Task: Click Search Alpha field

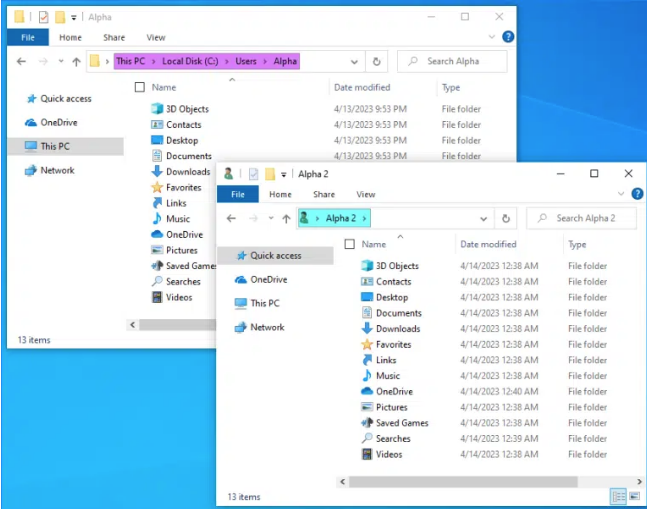Action: pyautogui.click(x=452, y=61)
